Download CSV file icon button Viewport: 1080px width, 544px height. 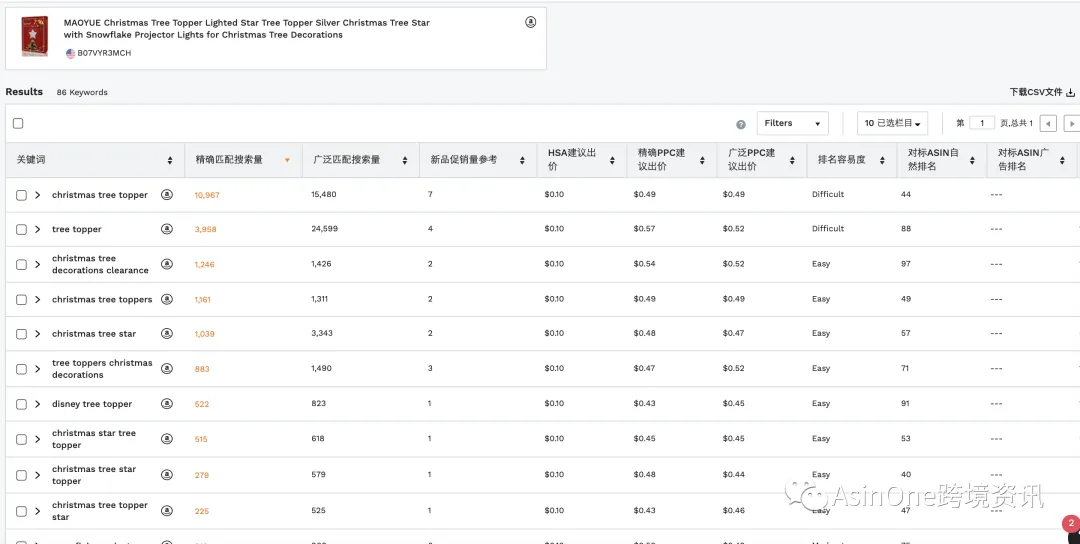tap(1070, 92)
